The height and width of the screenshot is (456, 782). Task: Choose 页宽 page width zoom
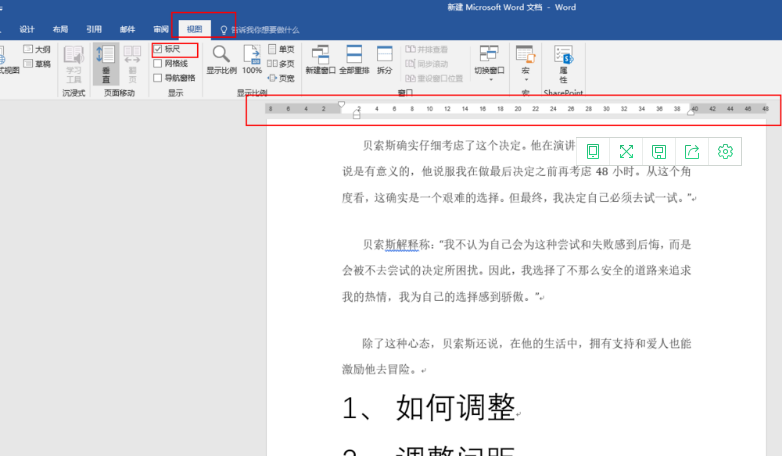(281, 78)
